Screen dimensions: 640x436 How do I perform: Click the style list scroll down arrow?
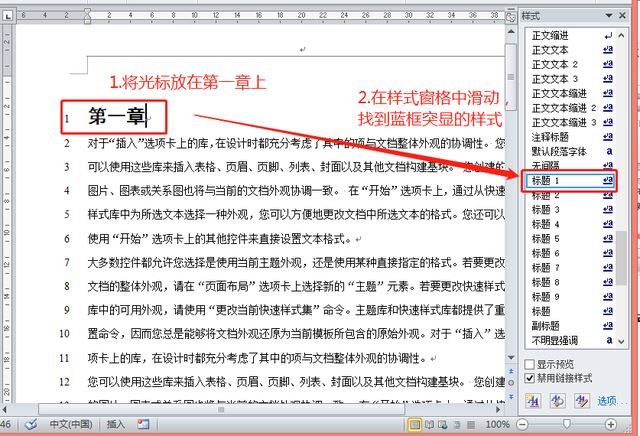621,342
